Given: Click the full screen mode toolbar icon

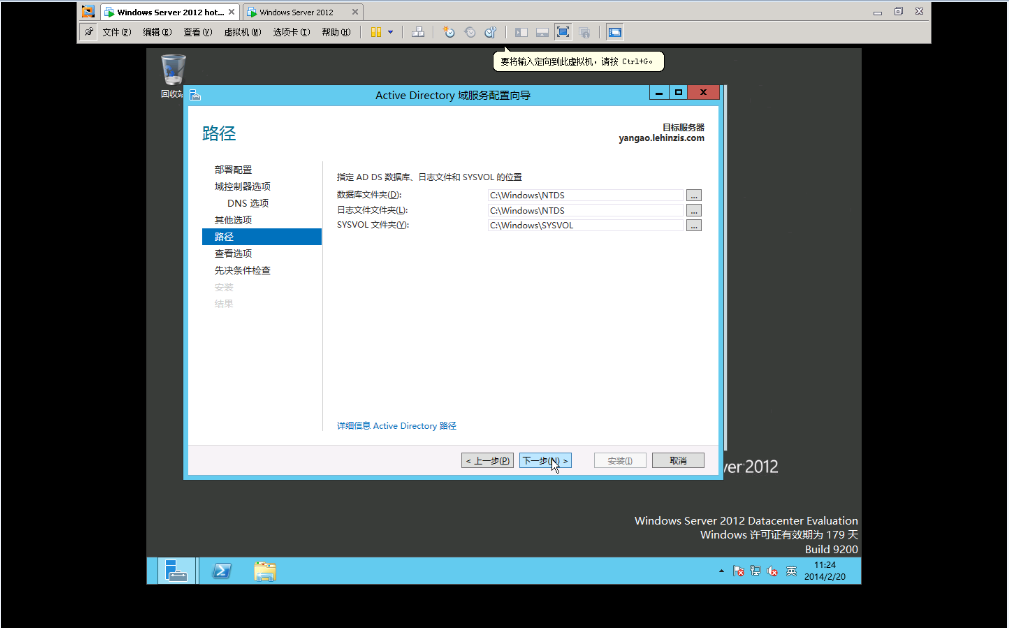Looking at the screenshot, I should click(x=563, y=32).
